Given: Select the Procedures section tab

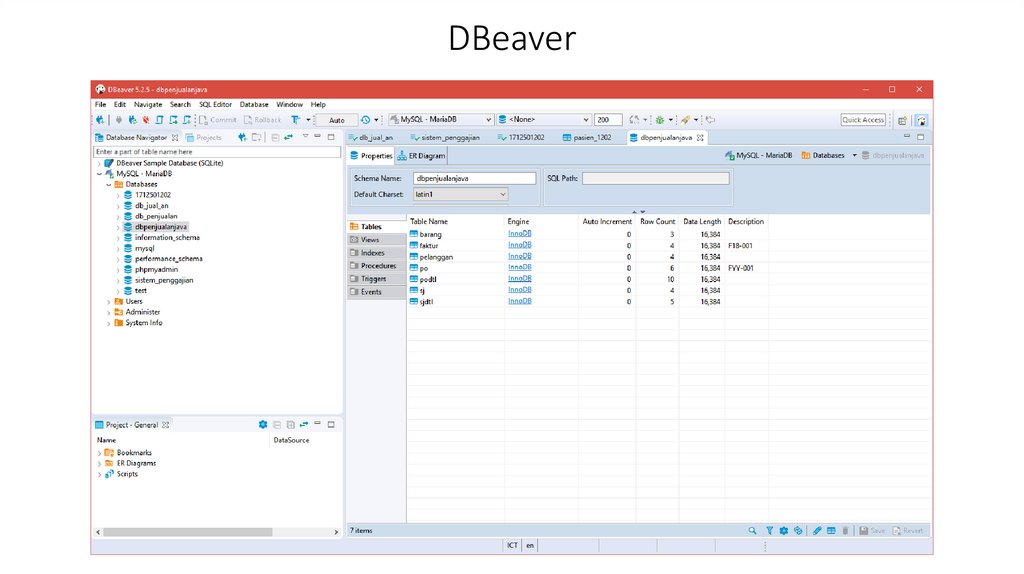Looking at the screenshot, I should (x=377, y=266).
